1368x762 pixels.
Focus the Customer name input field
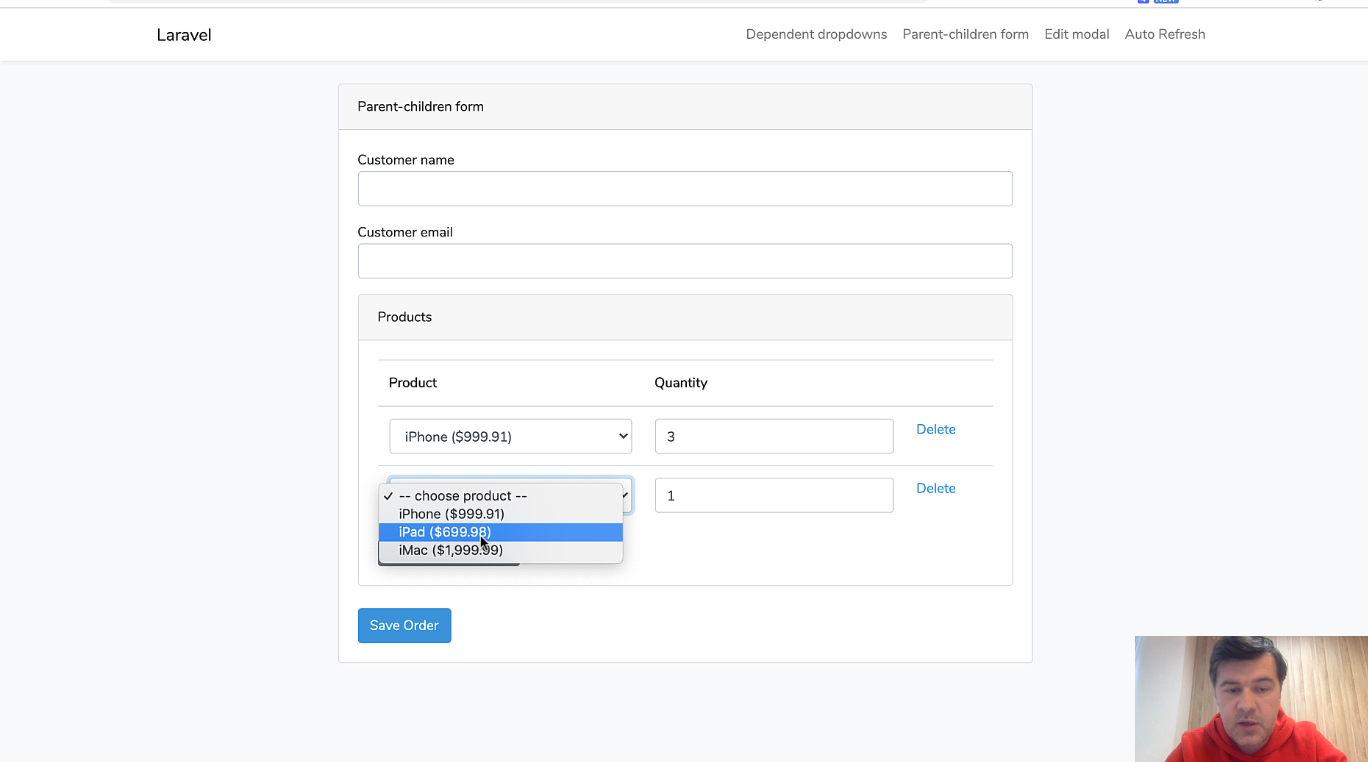coord(685,189)
